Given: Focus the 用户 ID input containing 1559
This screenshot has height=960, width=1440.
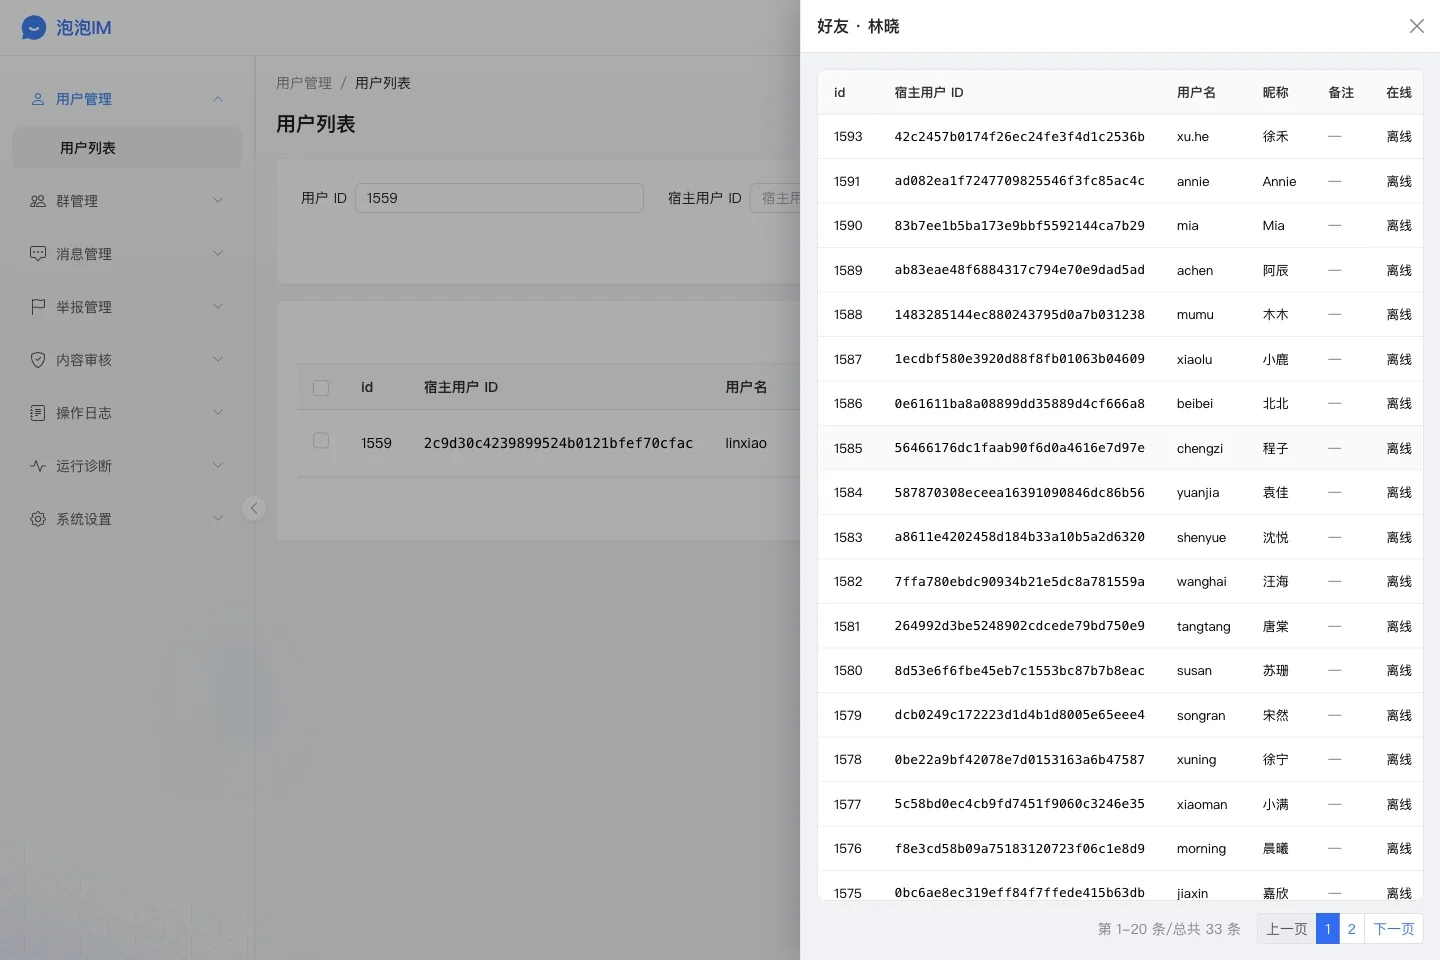Looking at the screenshot, I should coord(499,198).
